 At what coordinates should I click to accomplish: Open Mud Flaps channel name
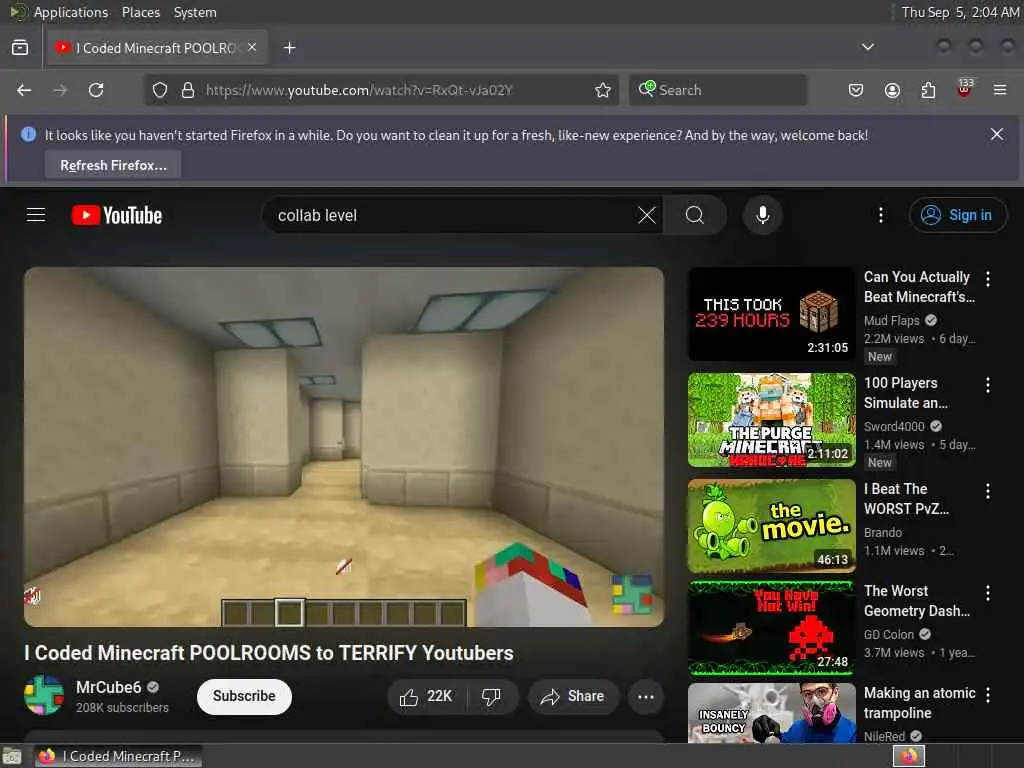891,321
